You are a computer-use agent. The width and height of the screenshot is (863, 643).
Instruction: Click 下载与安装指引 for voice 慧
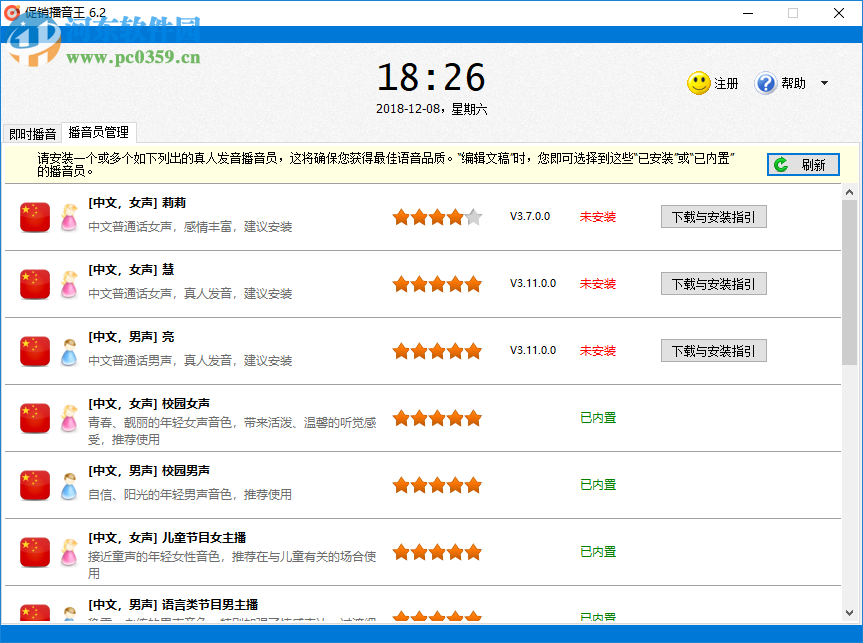[x=713, y=283]
